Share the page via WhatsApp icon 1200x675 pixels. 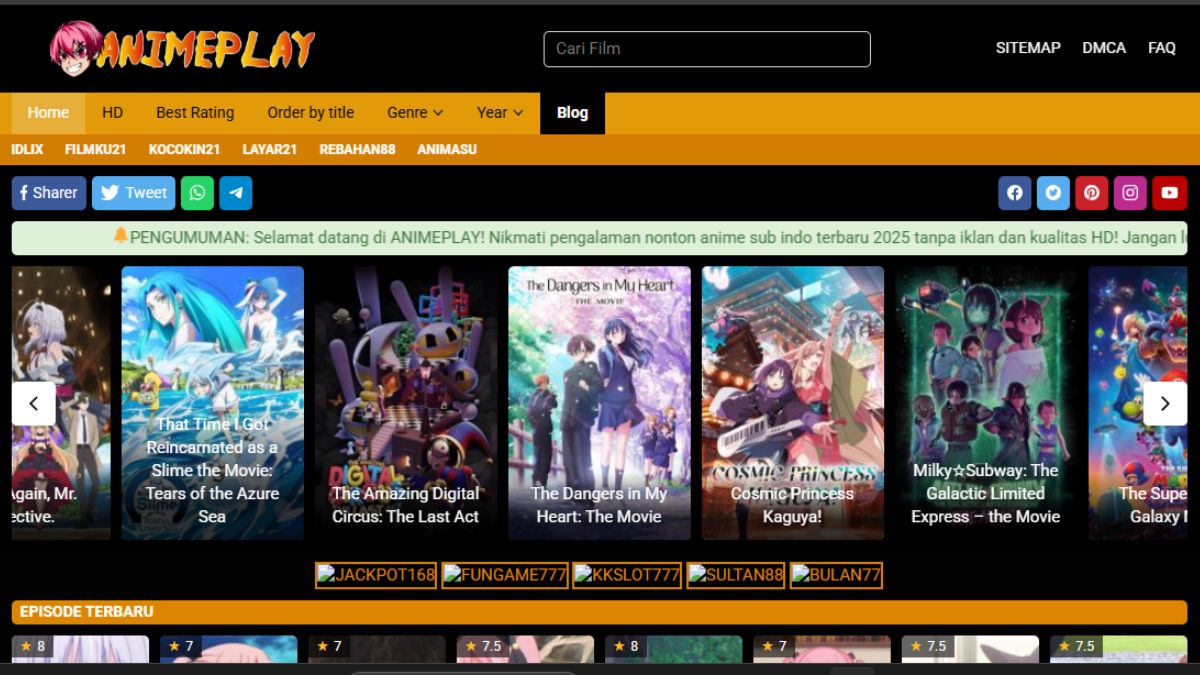pos(197,193)
